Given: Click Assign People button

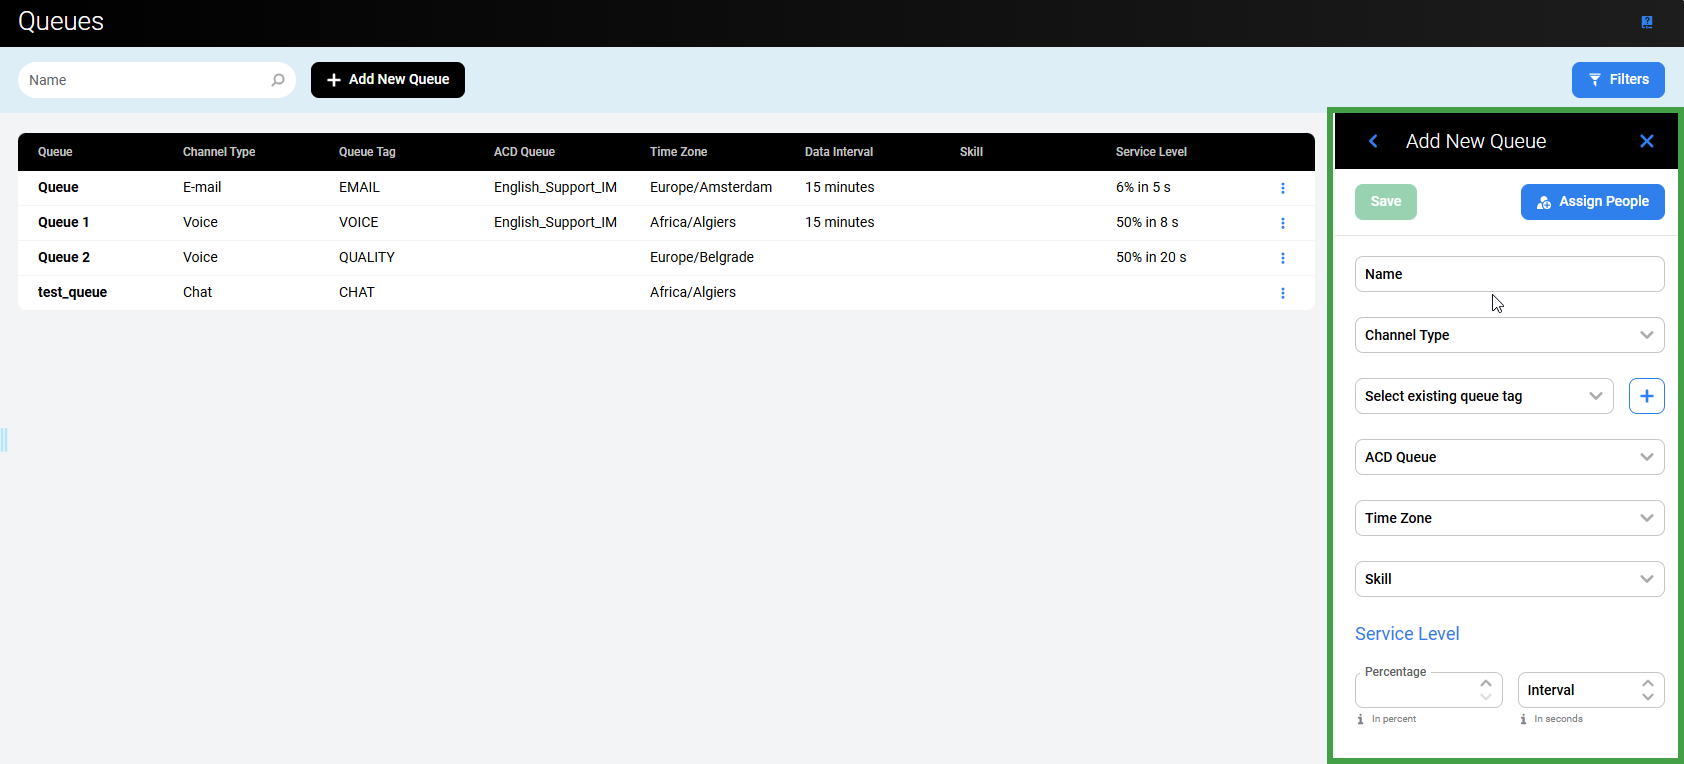Looking at the screenshot, I should tap(1592, 202).
